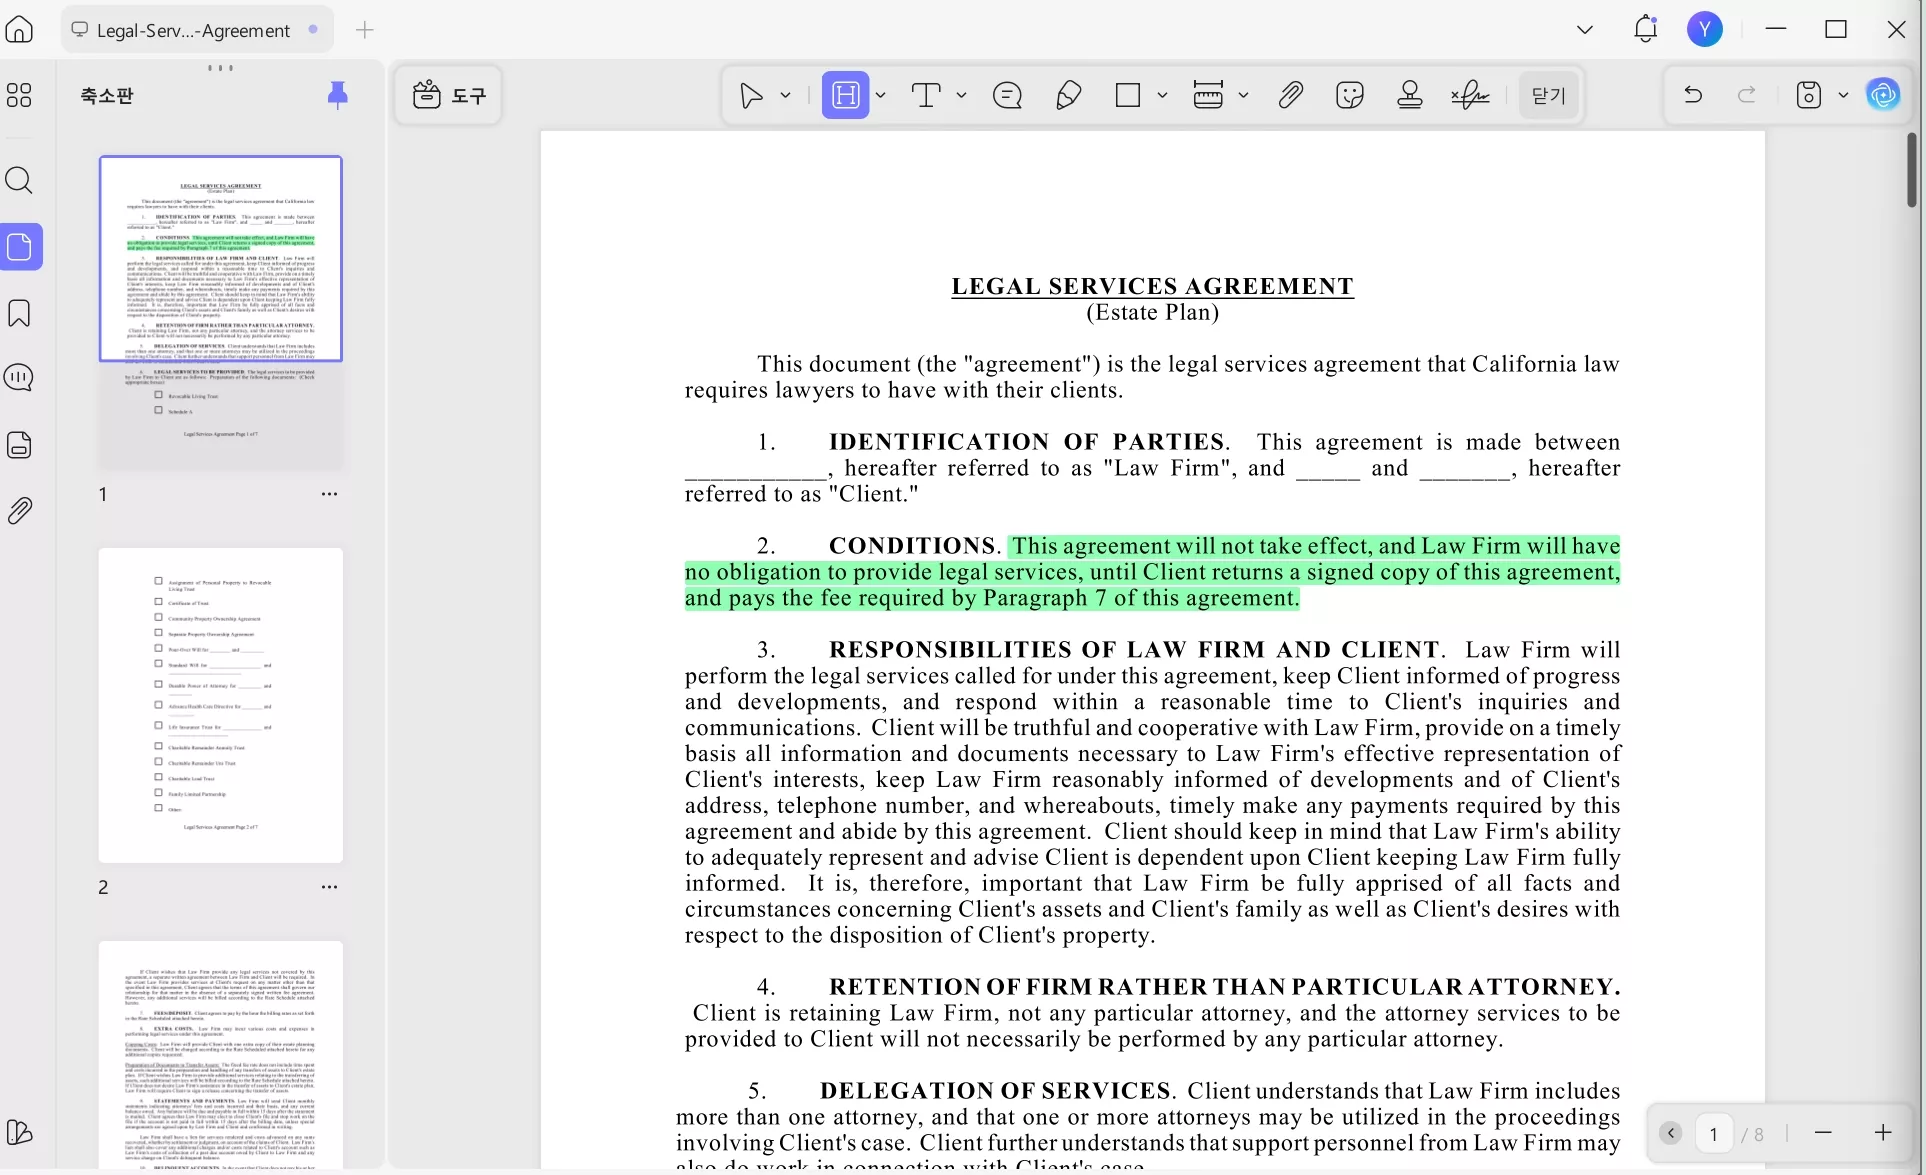Open the 도구 tools menu
This screenshot has width=1926, height=1175.
pyautogui.click(x=449, y=95)
